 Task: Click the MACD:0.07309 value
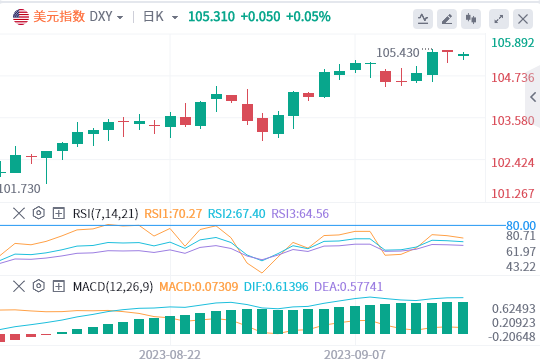(x=199, y=287)
